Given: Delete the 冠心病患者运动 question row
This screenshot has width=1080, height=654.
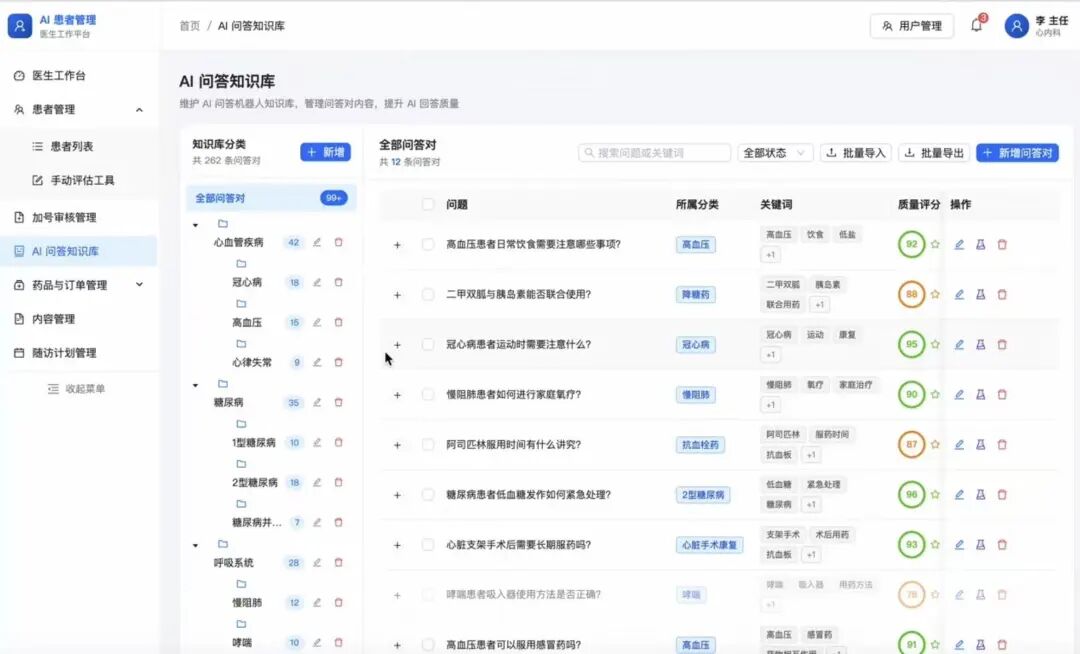Looking at the screenshot, I should 1002,344.
